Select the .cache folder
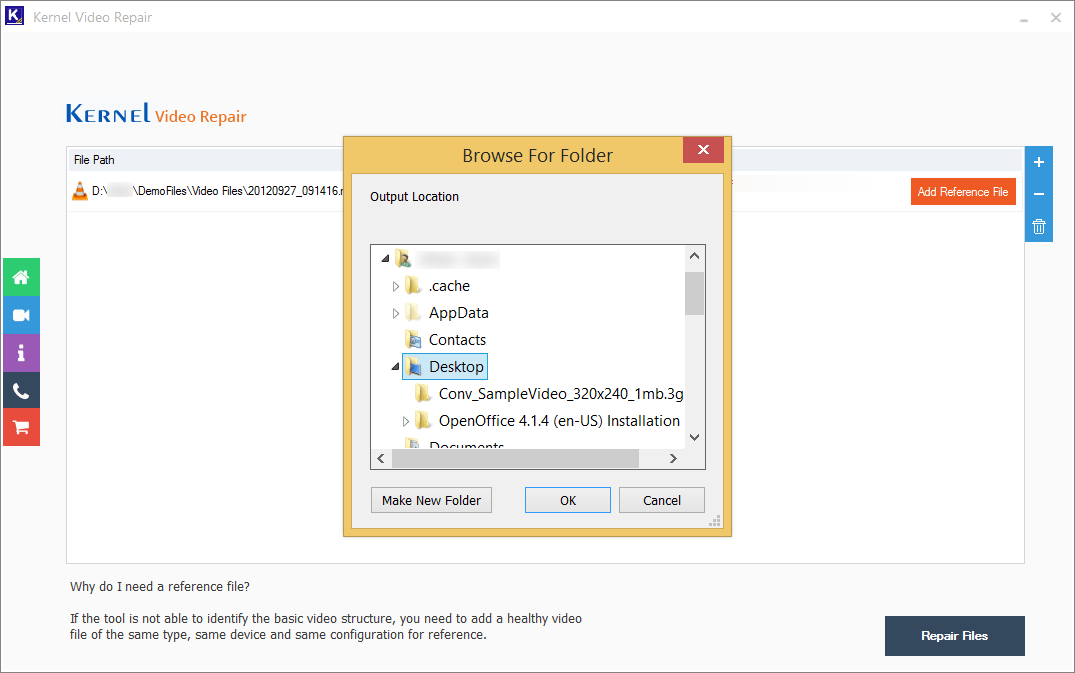The height and width of the screenshot is (673, 1075). pyautogui.click(x=449, y=286)
